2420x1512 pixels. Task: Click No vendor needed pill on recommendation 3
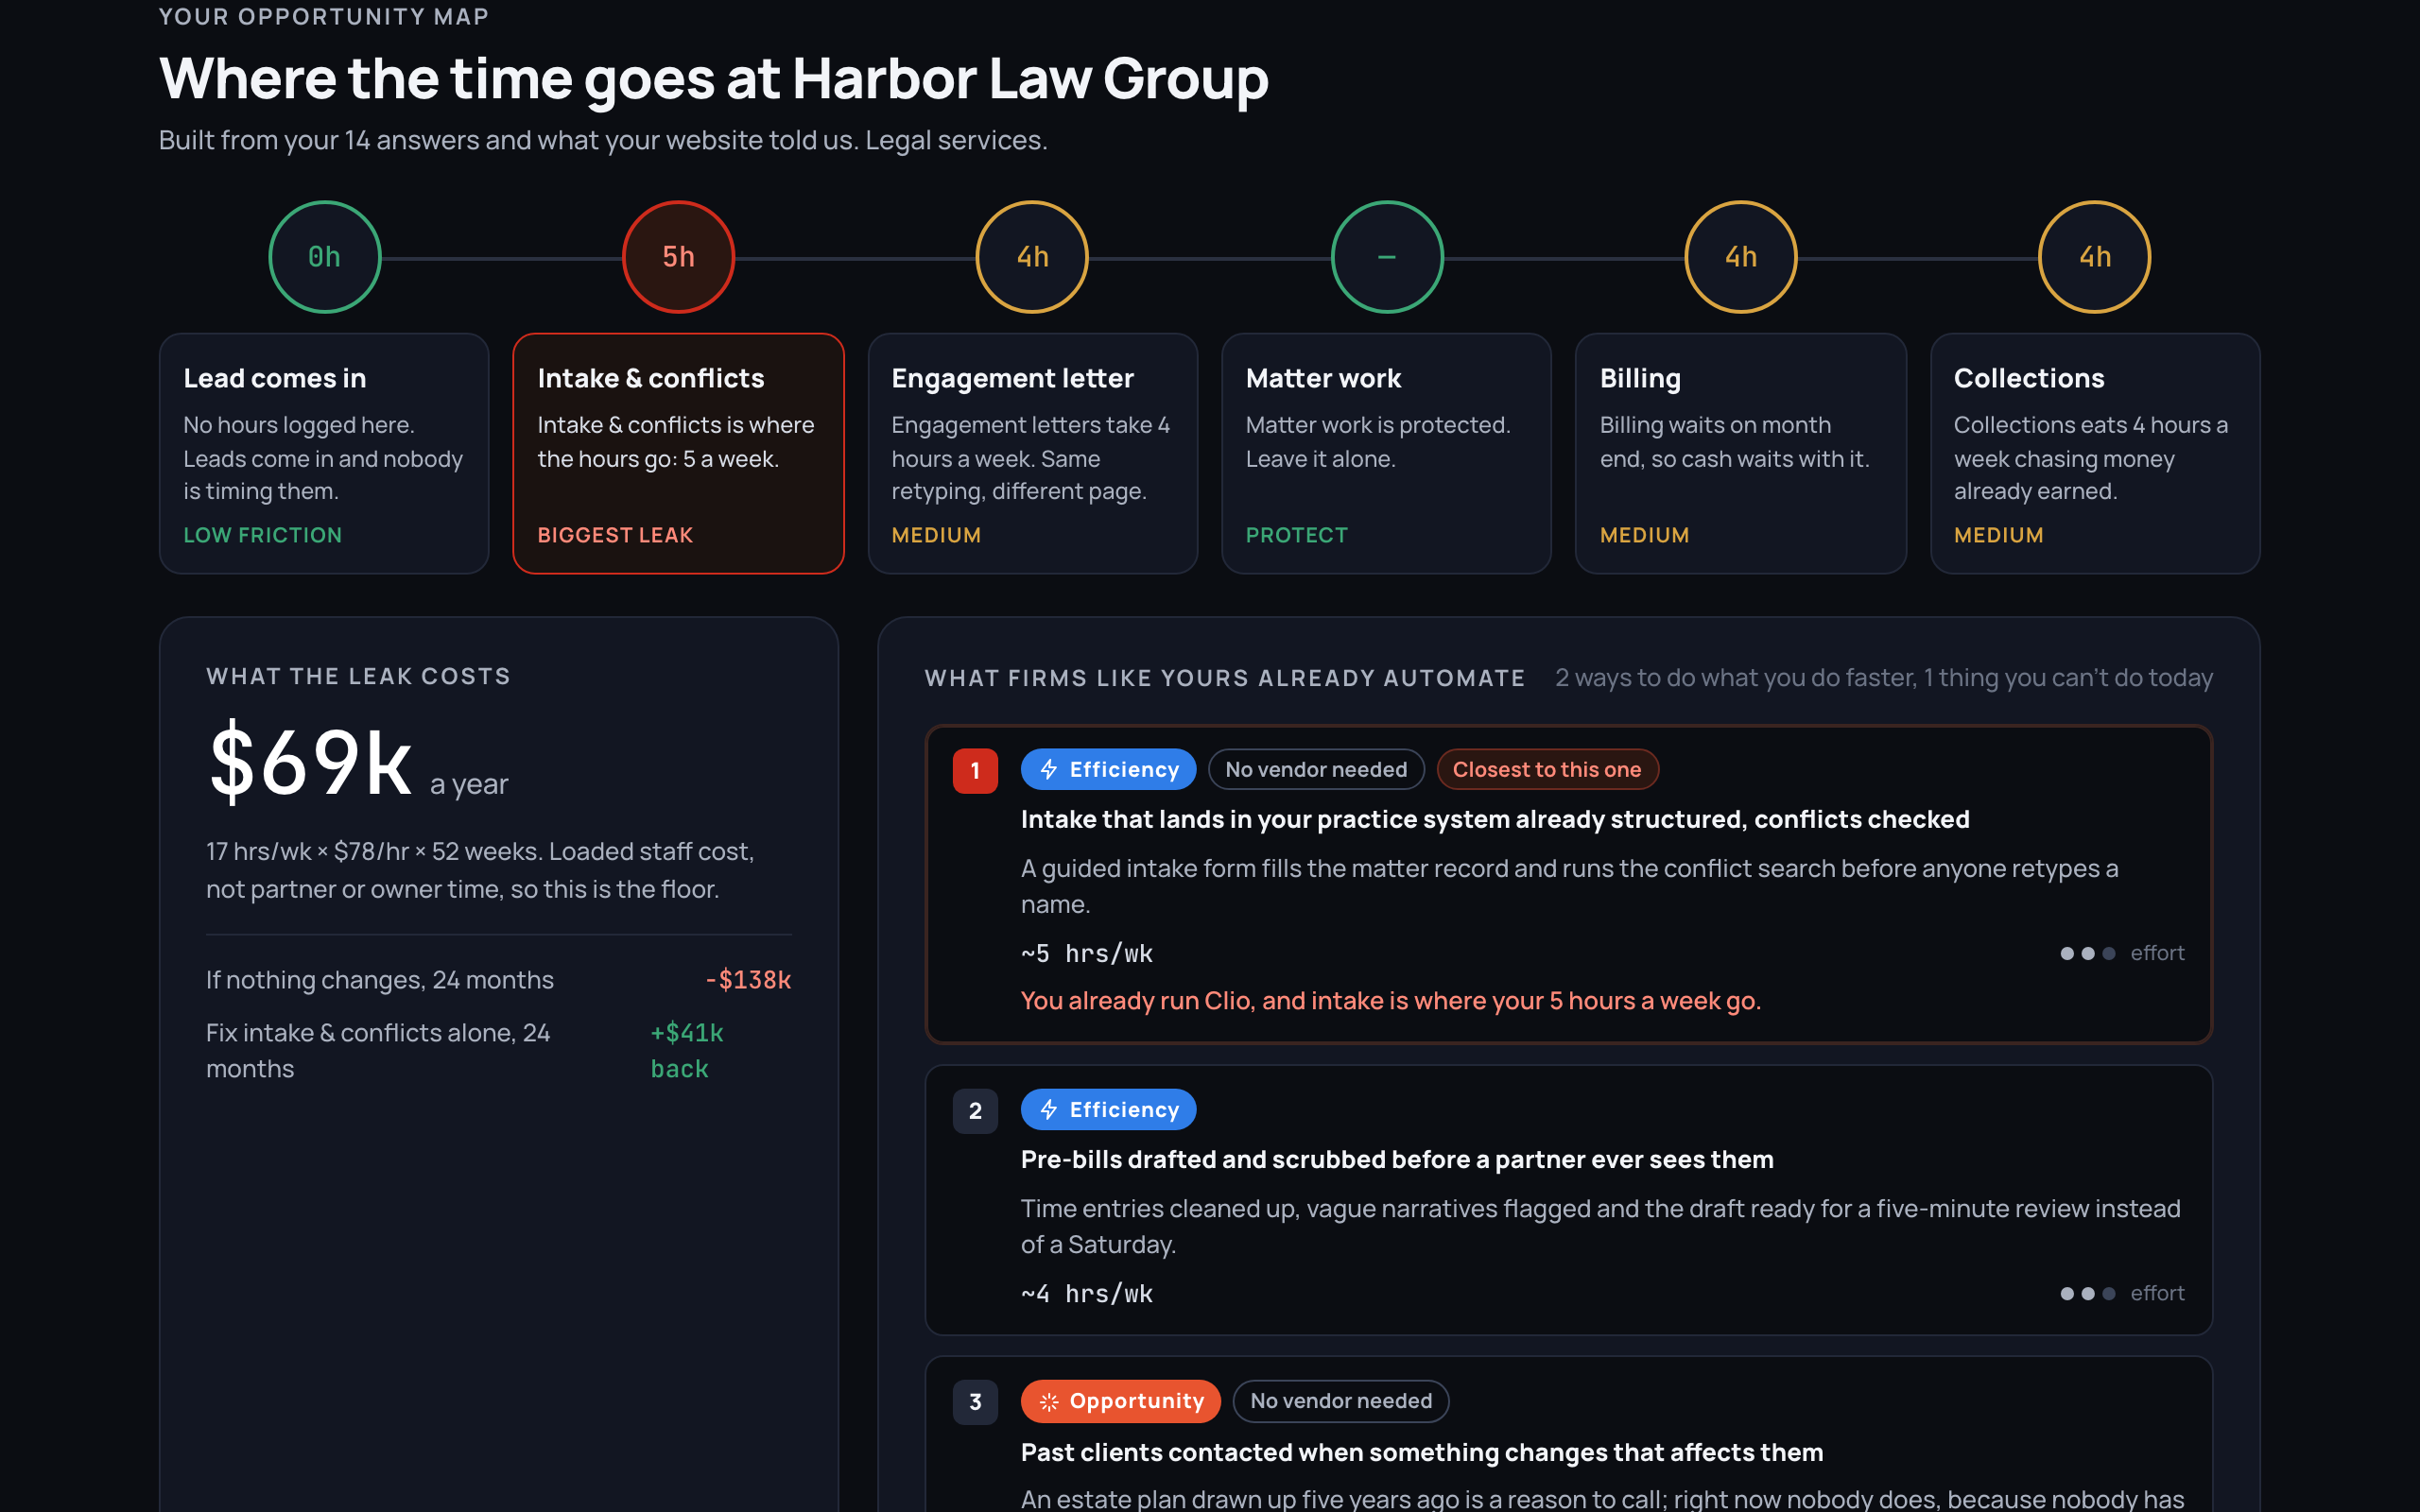1341,1400
